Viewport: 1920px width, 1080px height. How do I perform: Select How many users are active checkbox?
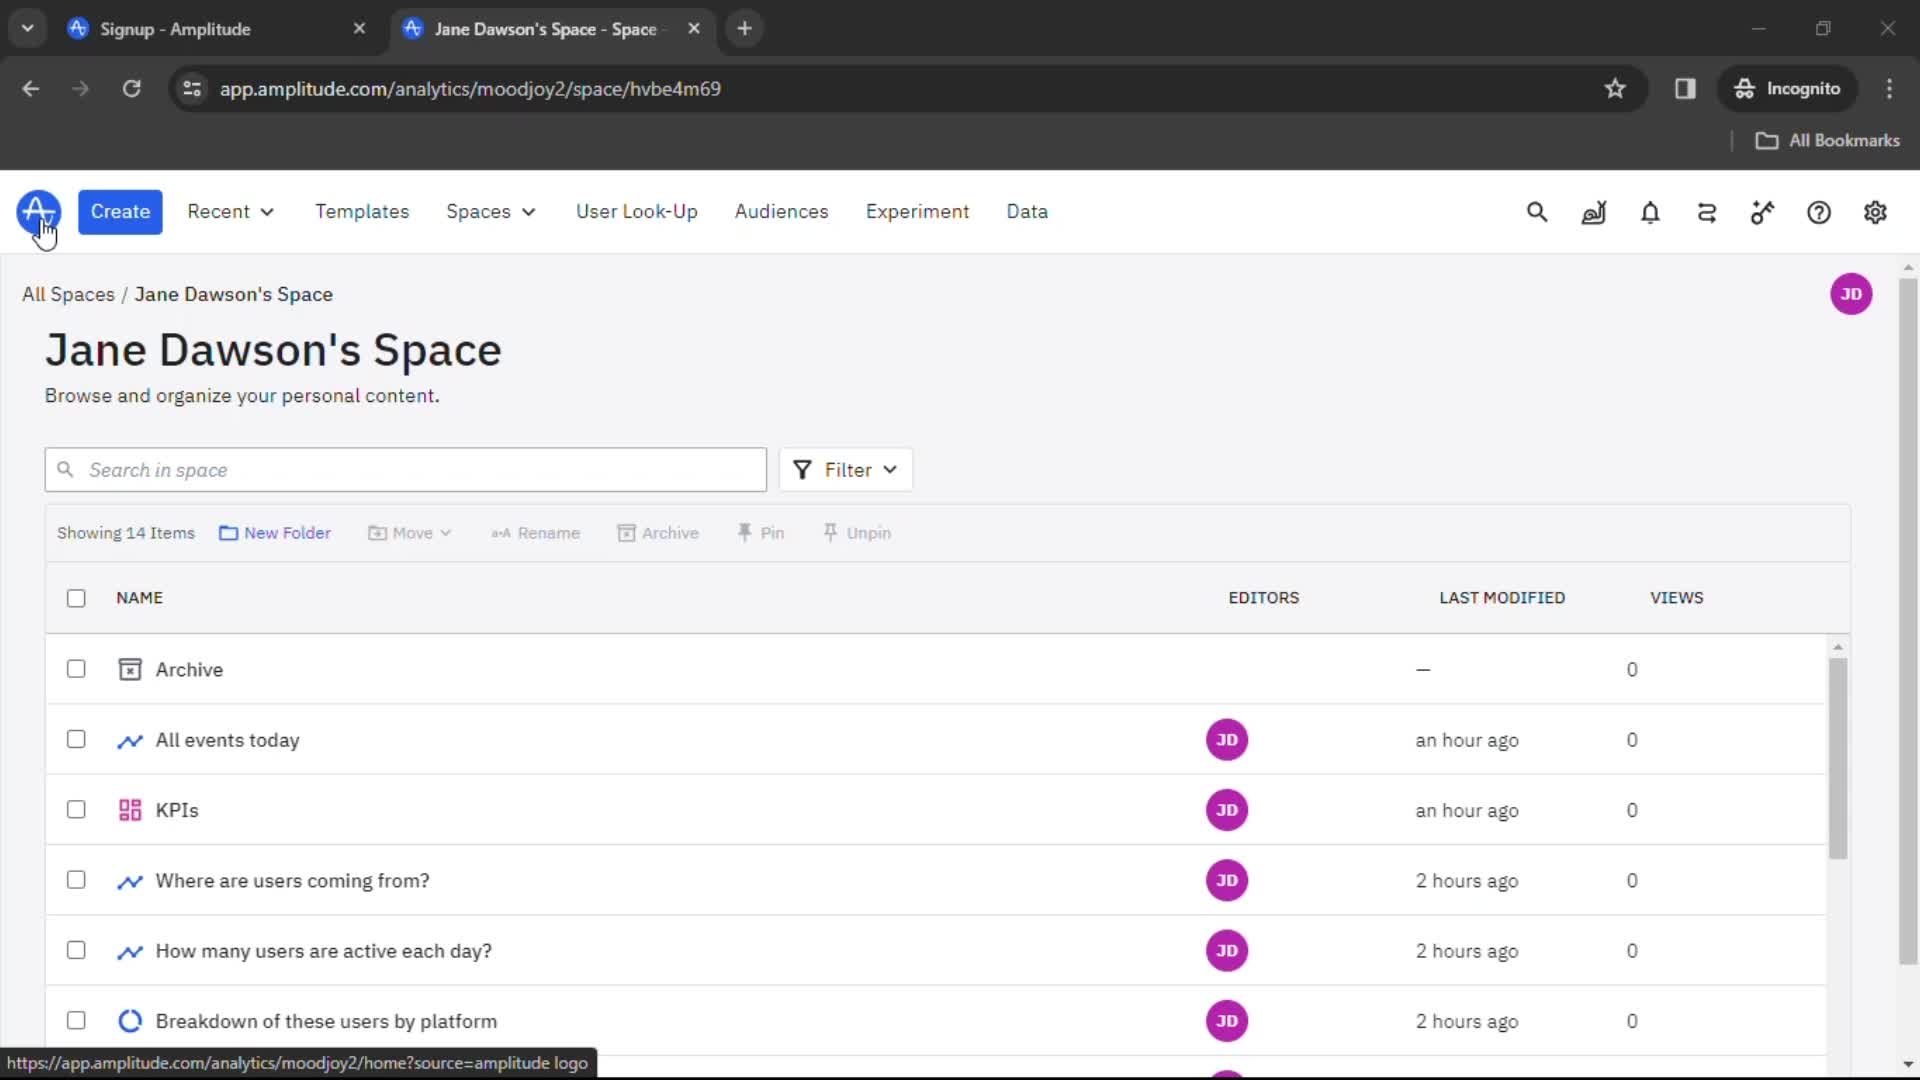(76, 950)
